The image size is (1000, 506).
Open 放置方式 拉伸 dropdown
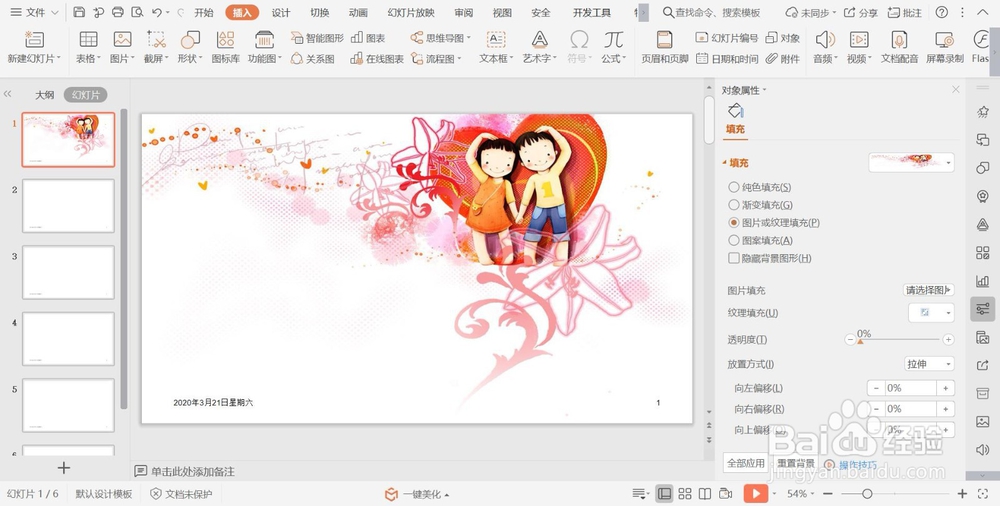(929, 364)
